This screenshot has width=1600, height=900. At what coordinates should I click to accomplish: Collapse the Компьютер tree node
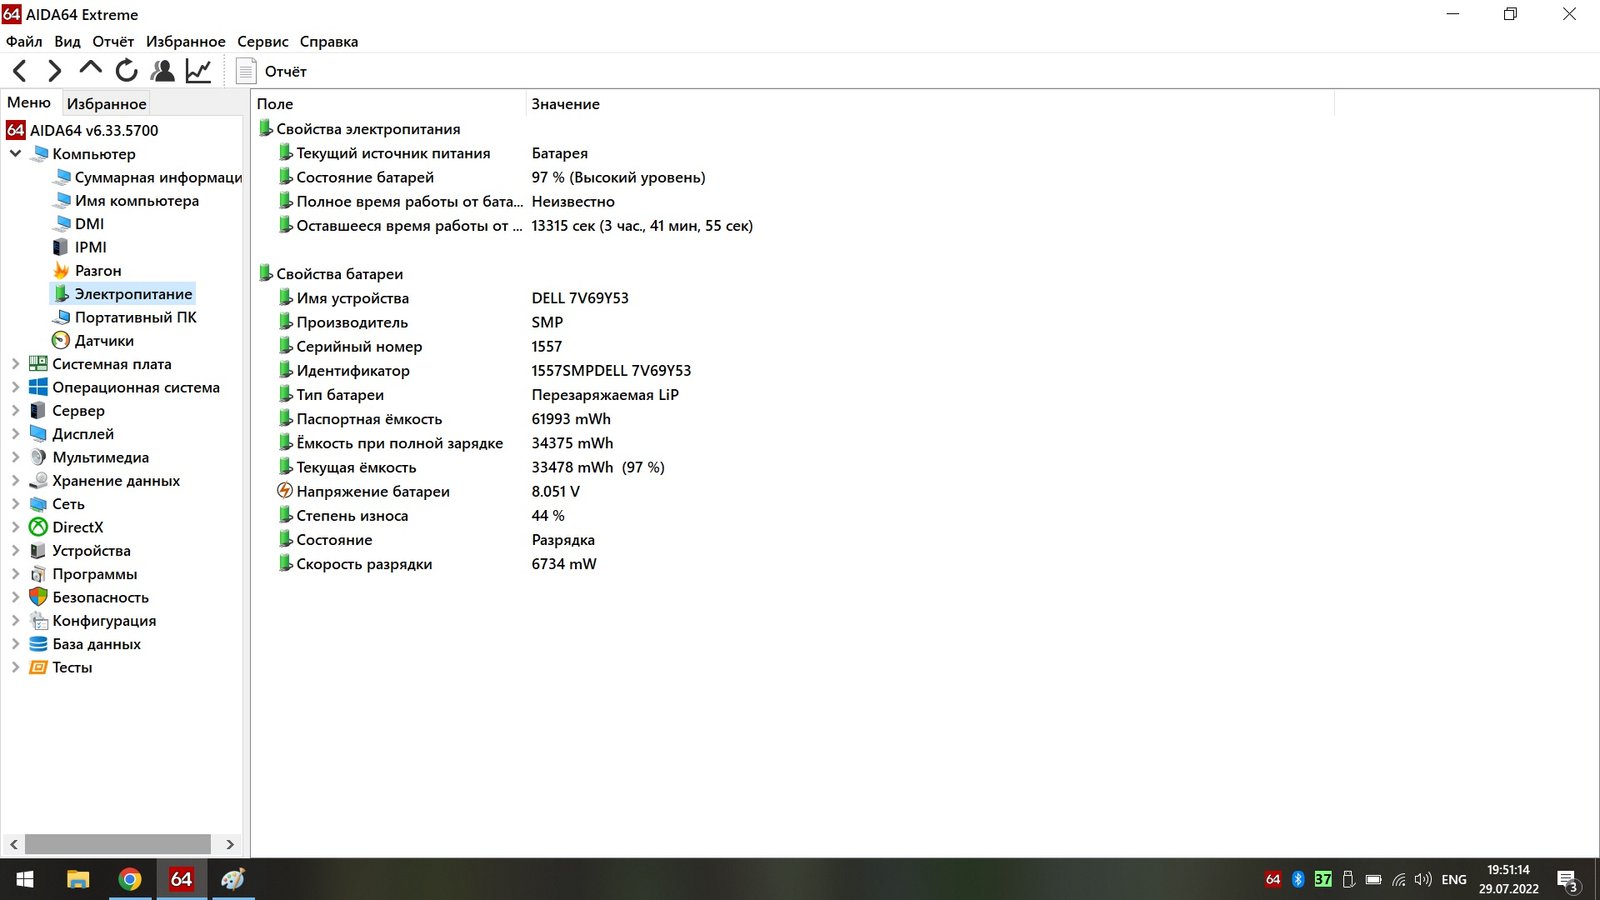tap(15, 154)
